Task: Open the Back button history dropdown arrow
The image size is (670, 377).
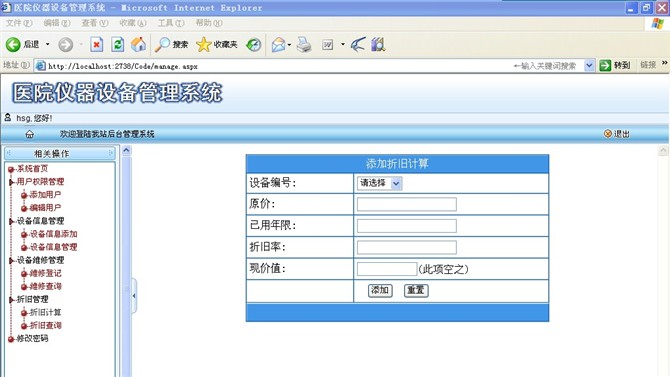Action: pyautogui.click(x=47, y=44)
